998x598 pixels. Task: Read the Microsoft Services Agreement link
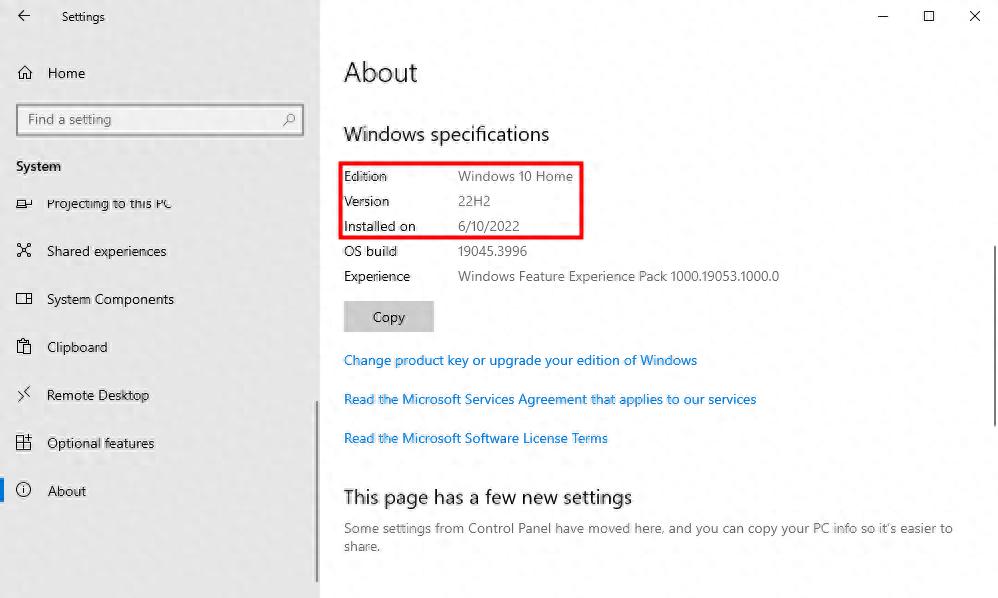click(550, 399)
